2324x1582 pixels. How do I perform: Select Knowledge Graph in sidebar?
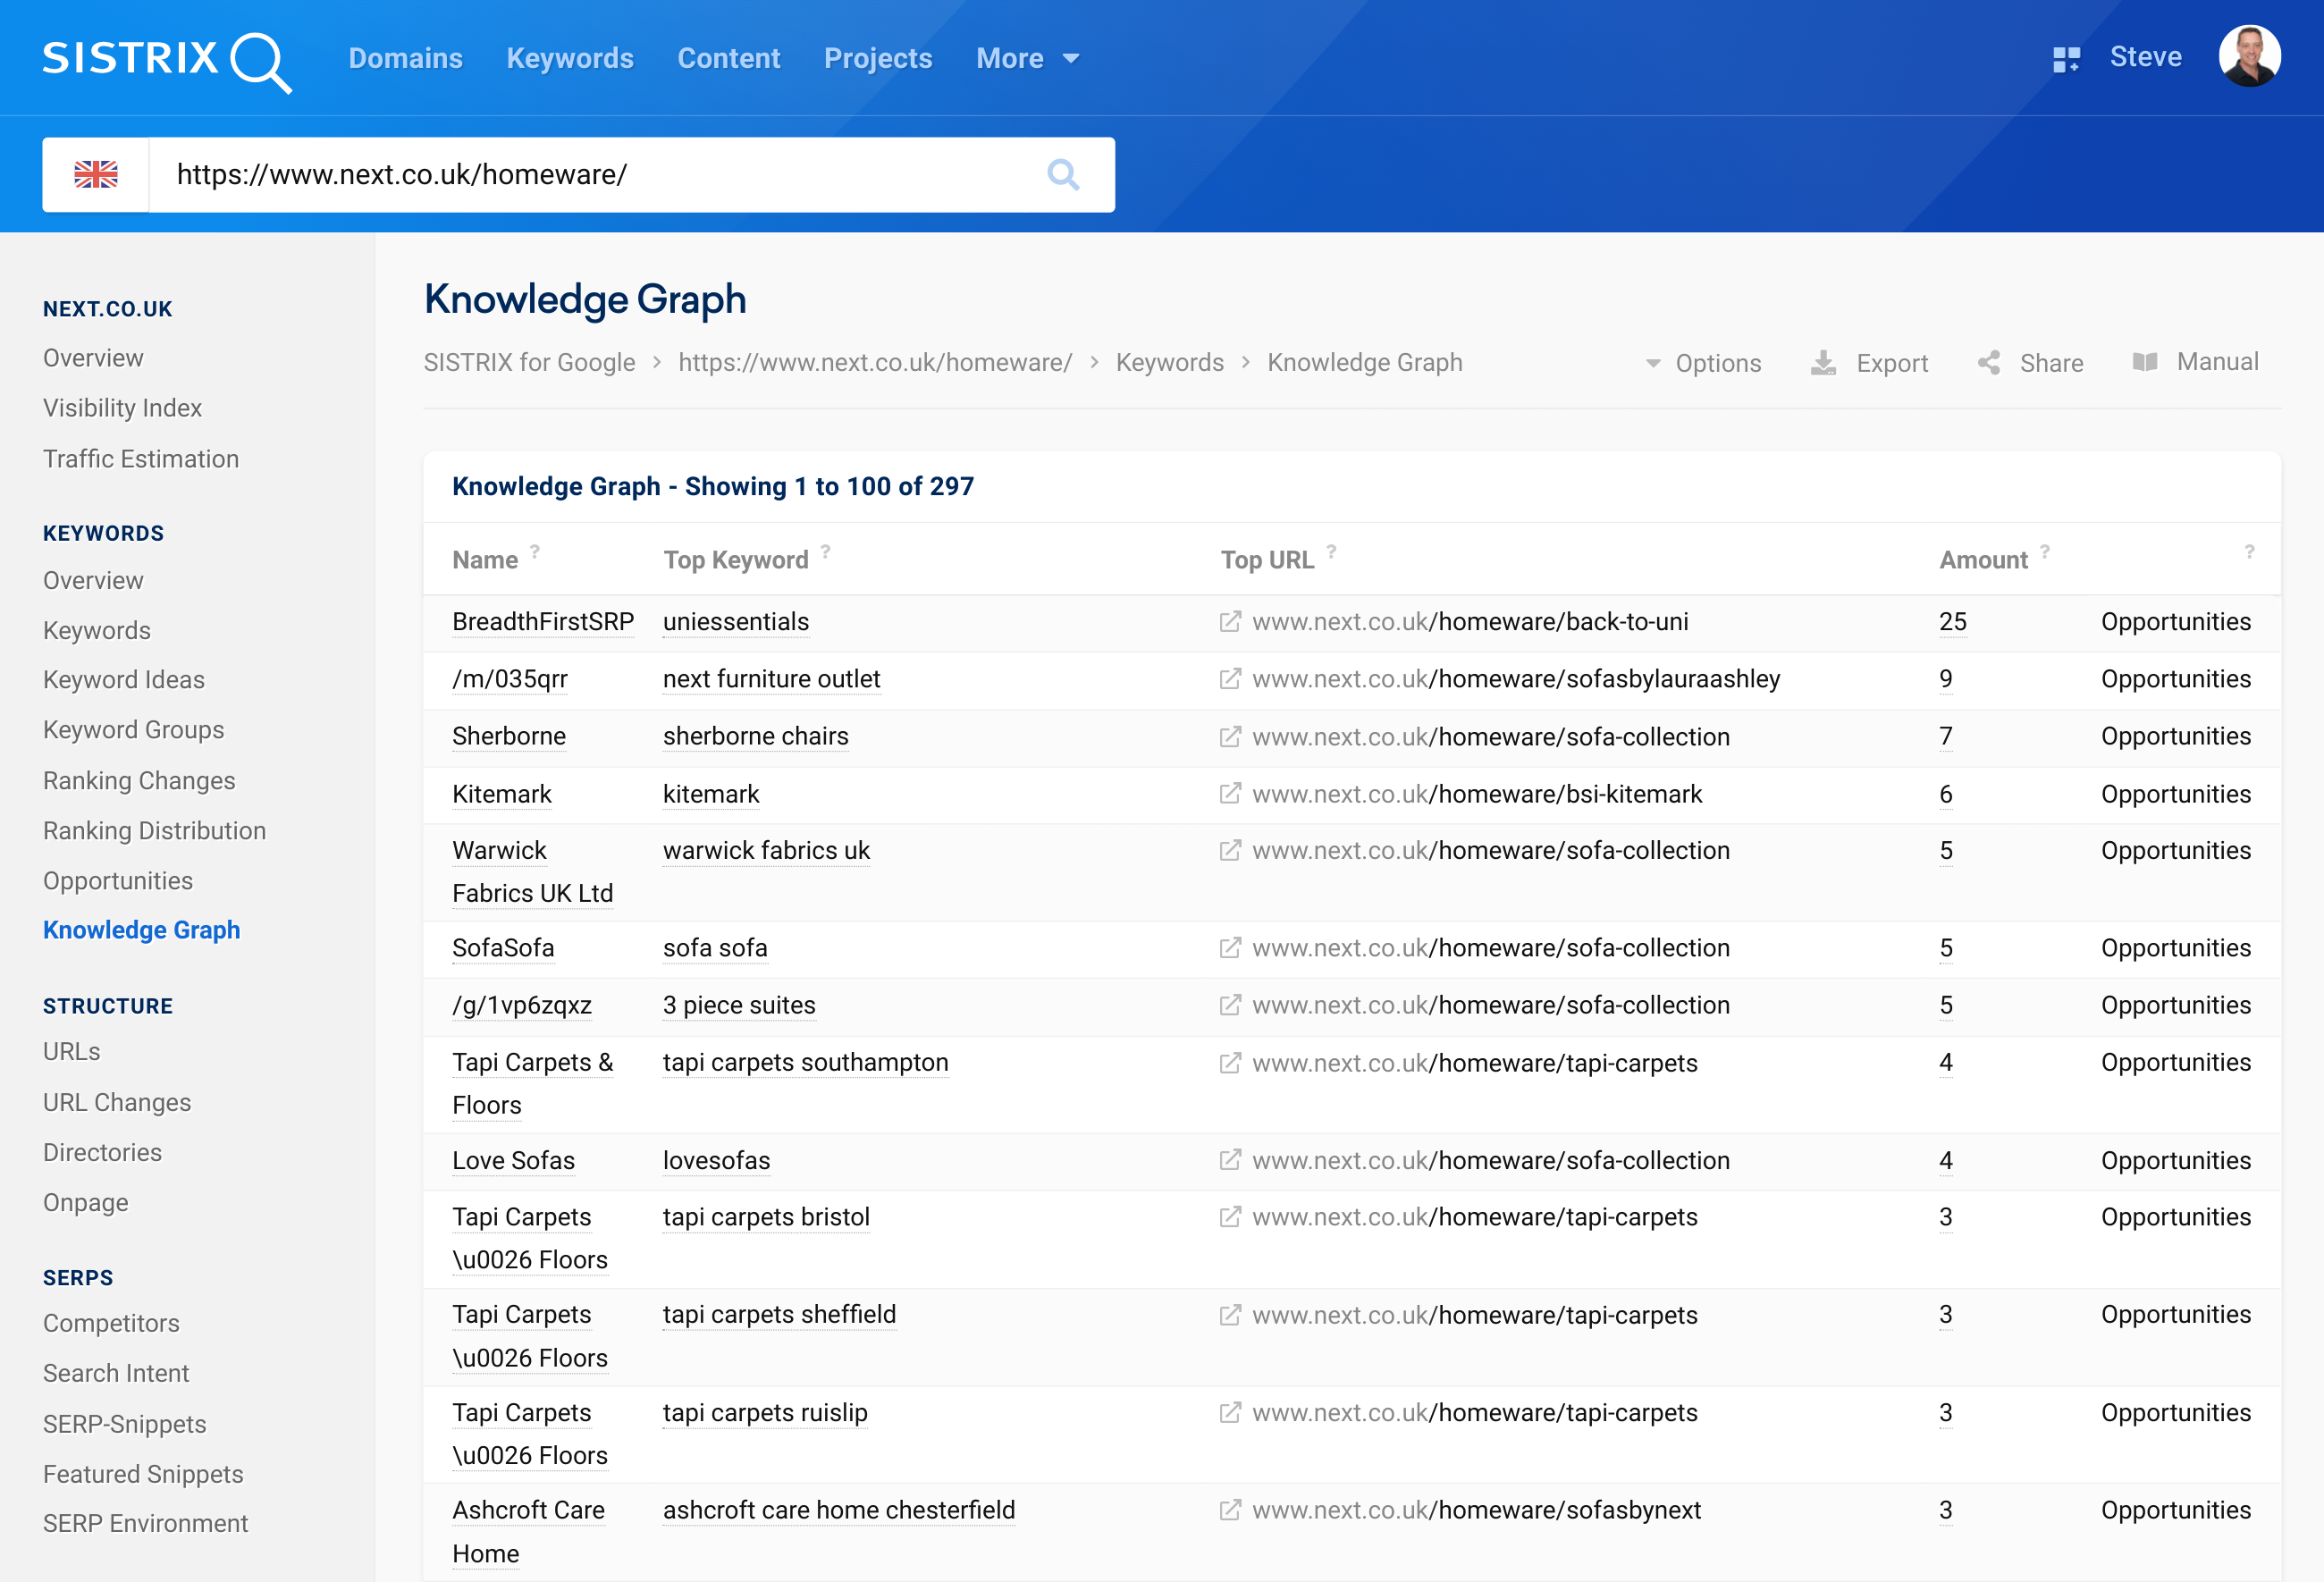point(142,930)
